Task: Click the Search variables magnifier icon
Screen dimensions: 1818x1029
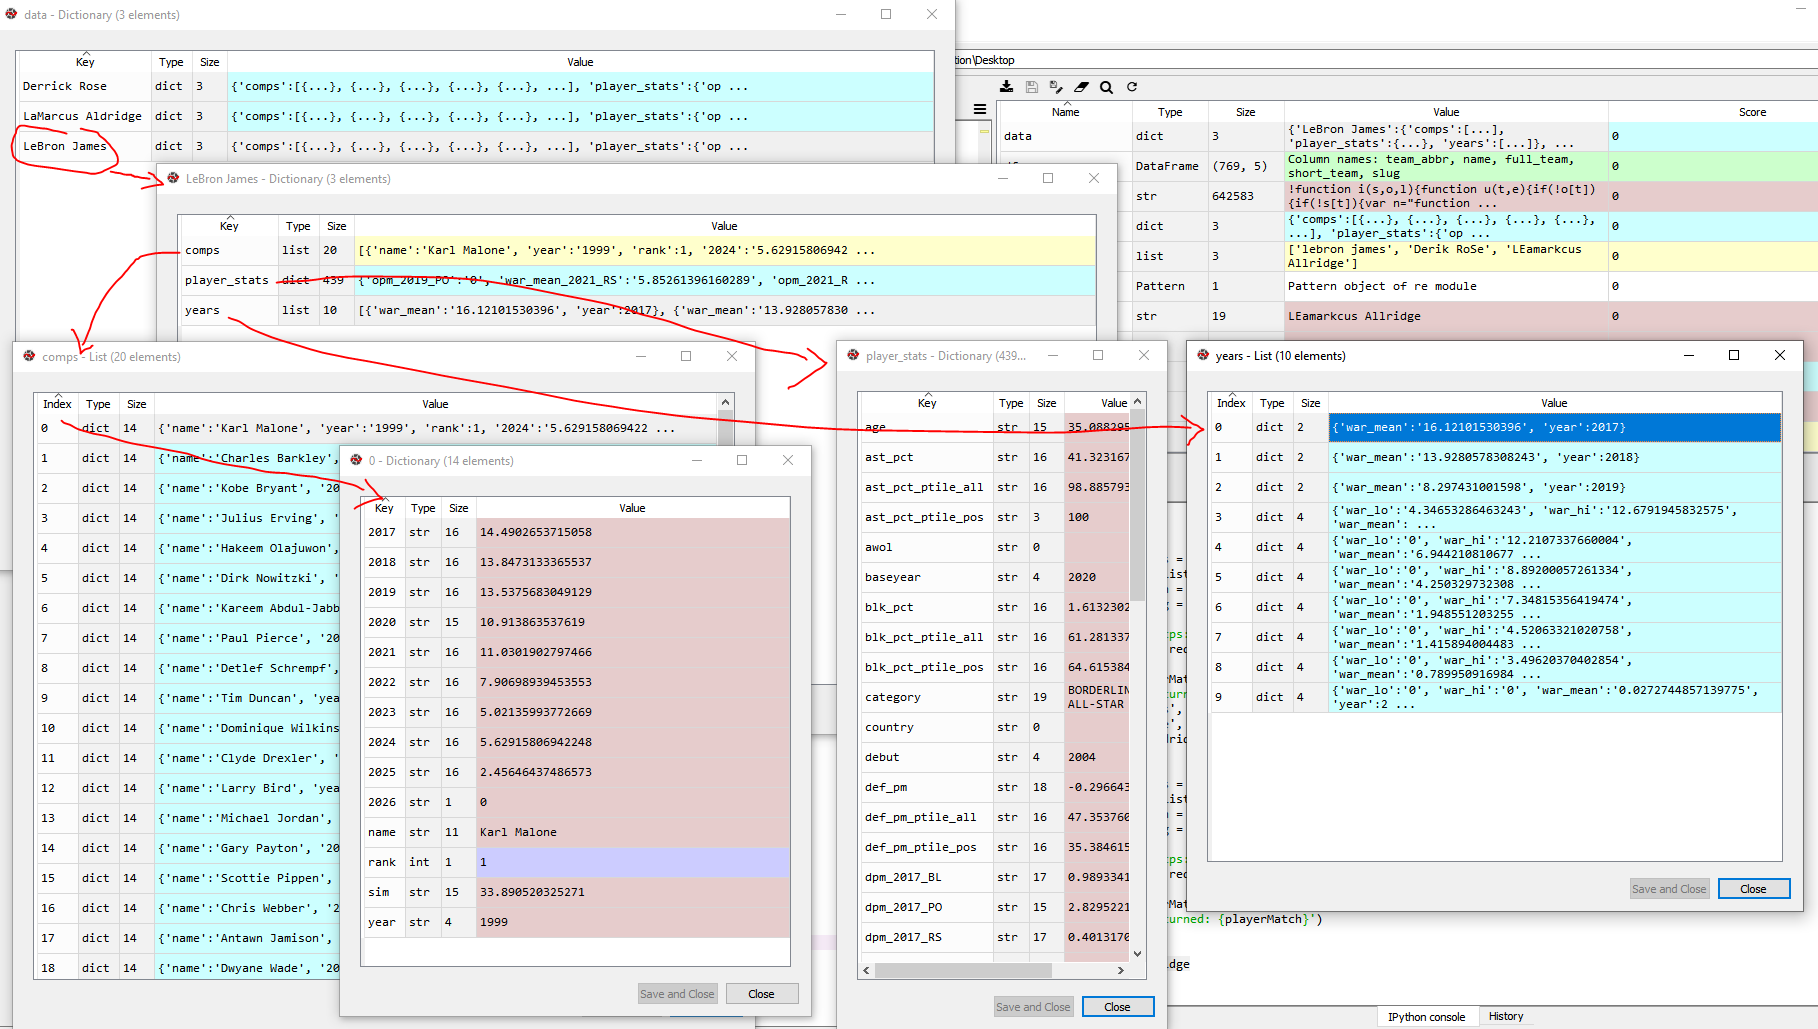Action: tap(1106, 87)
